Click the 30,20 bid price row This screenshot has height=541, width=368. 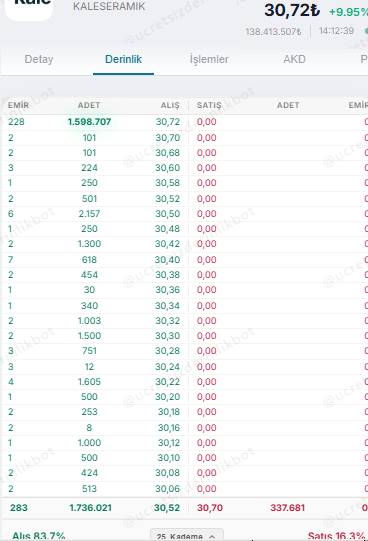[168, 396]
